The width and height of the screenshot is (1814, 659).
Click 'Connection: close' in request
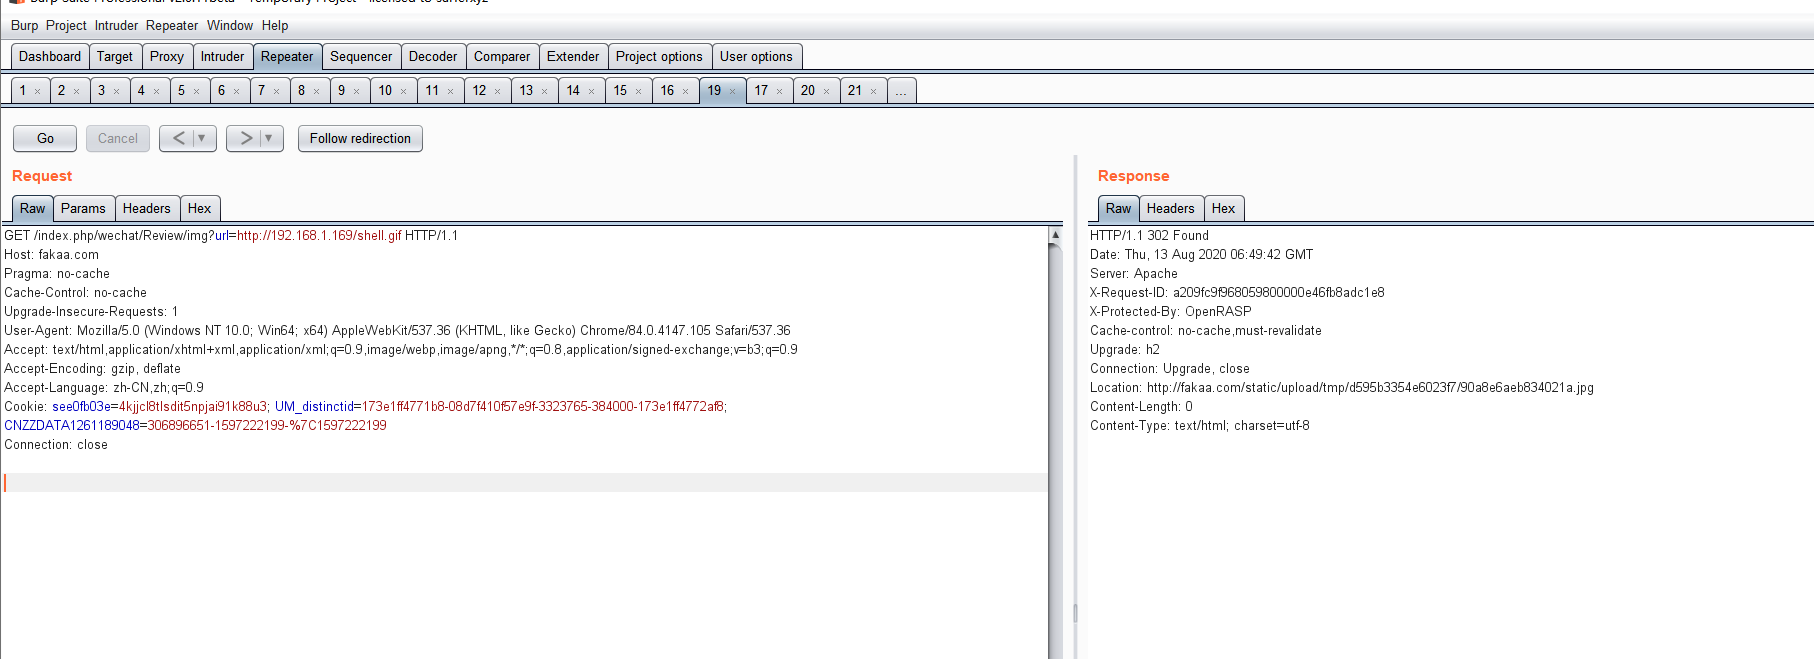56,445
